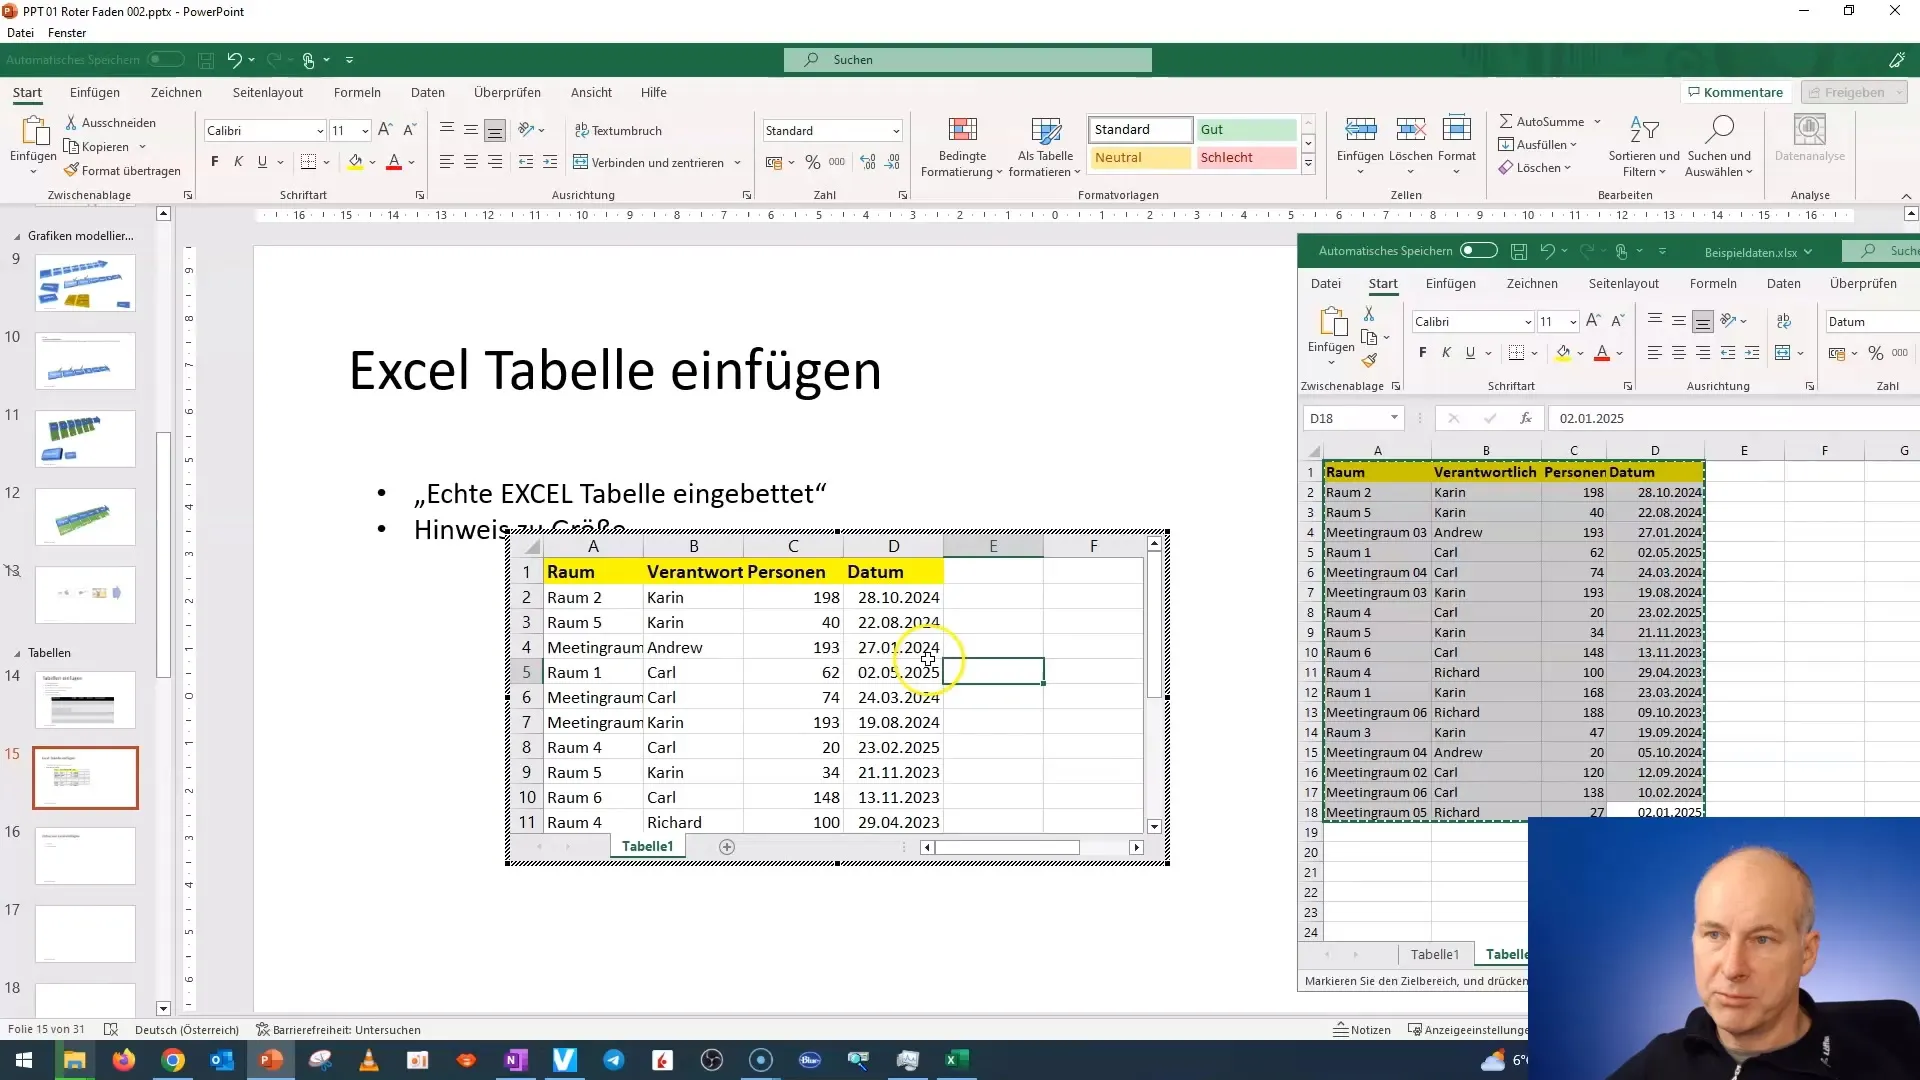
Task: Click the increase font size icon
Action: click(385, 130)
